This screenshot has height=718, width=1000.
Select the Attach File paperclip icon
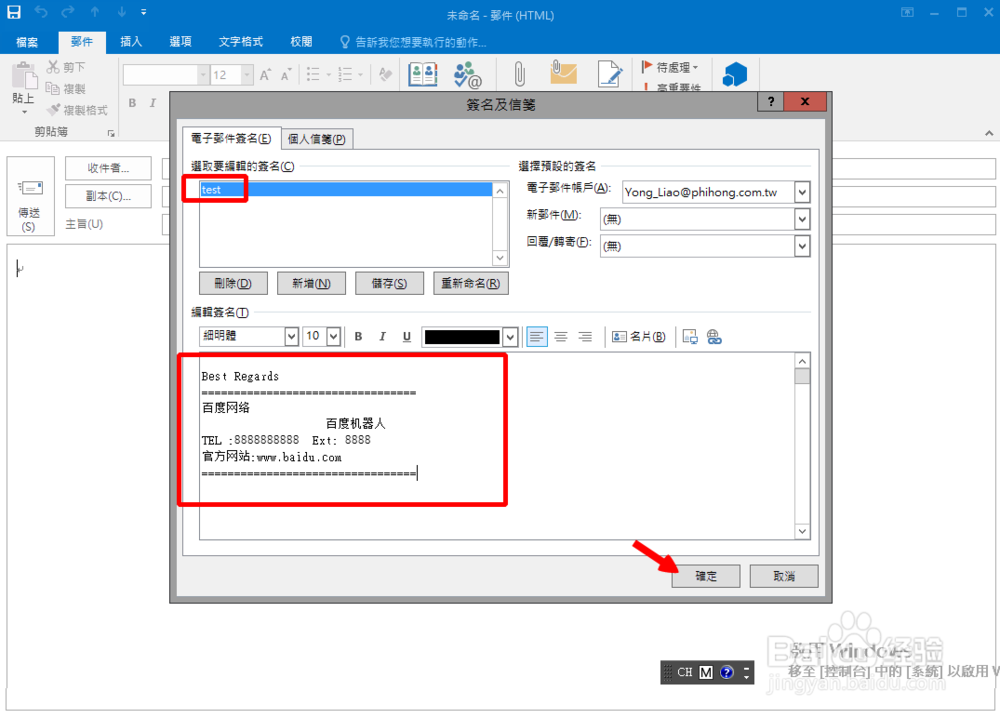click(518, 74)
